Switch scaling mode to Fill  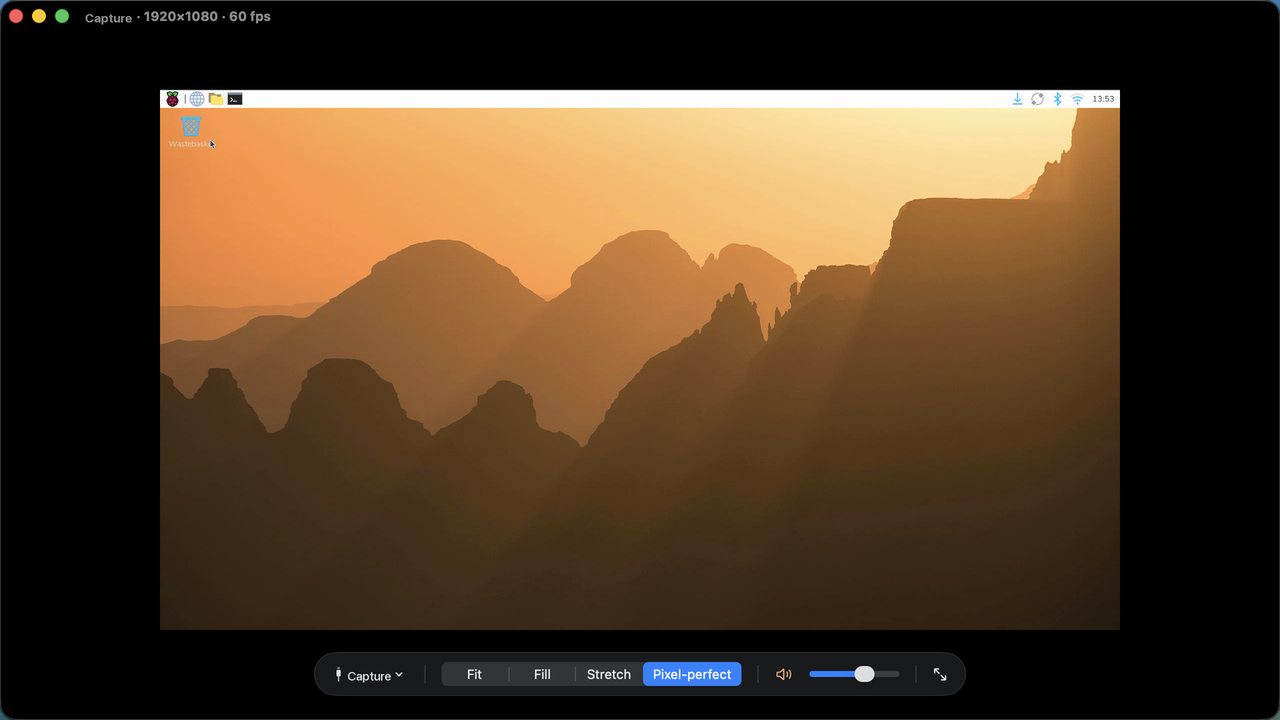[542, 674]
